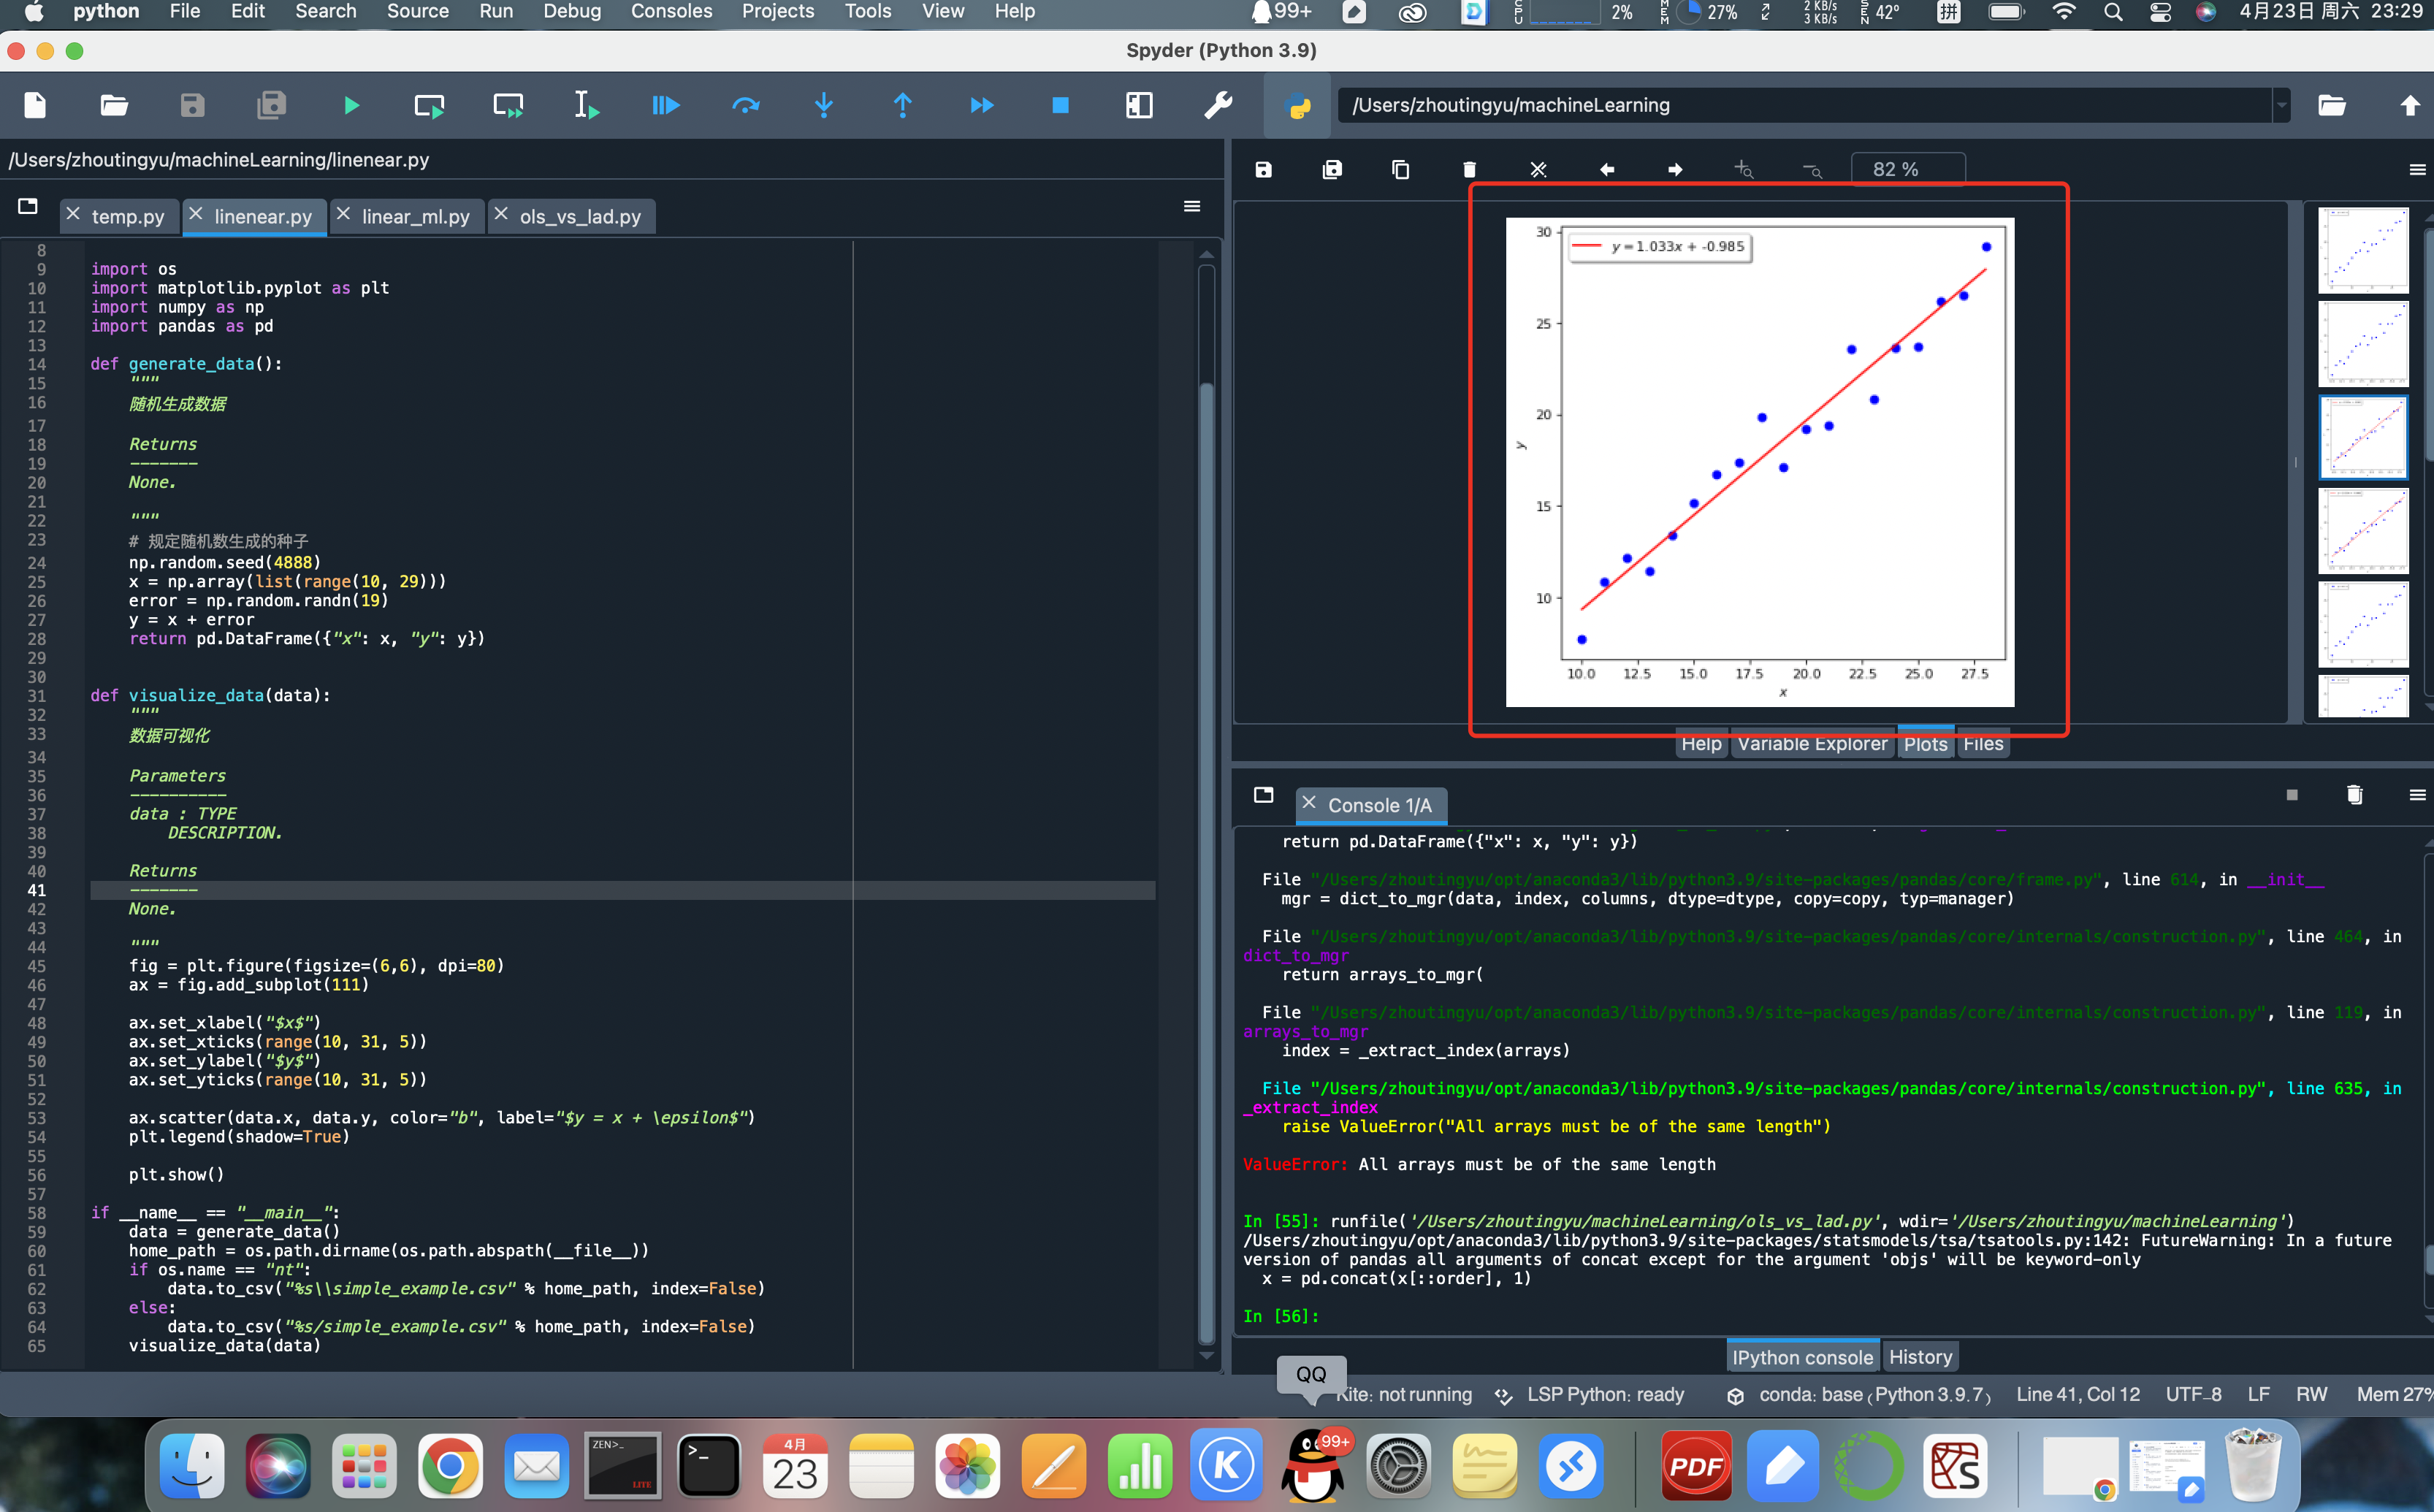Delete current plot trash icon
The image size is (2434, 1512).
(1469, 170)
